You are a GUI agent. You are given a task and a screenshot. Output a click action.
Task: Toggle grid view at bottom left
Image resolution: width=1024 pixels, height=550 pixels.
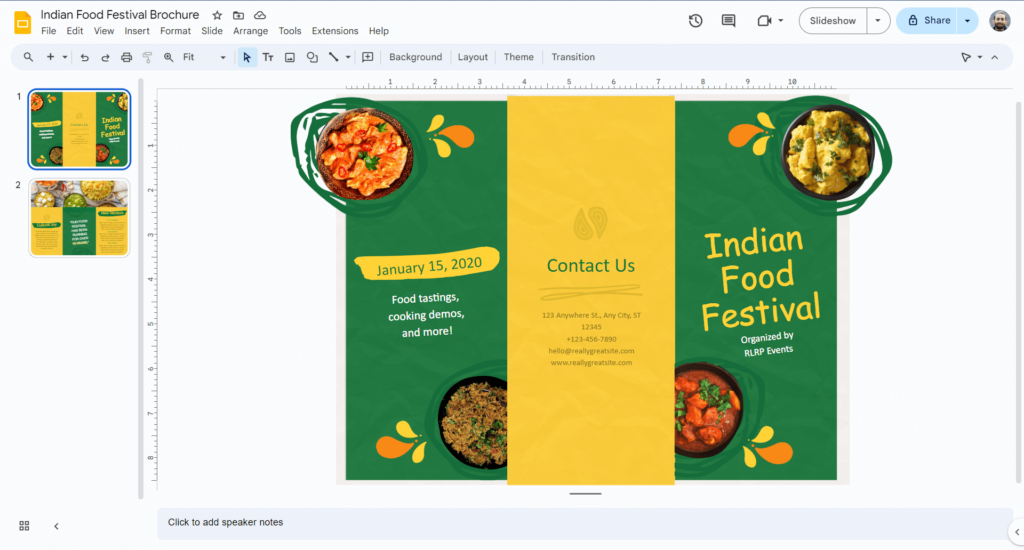[24, 526]
